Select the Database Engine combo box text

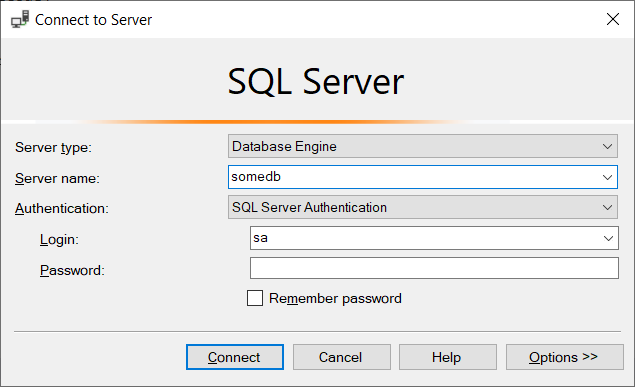point(284,147)
